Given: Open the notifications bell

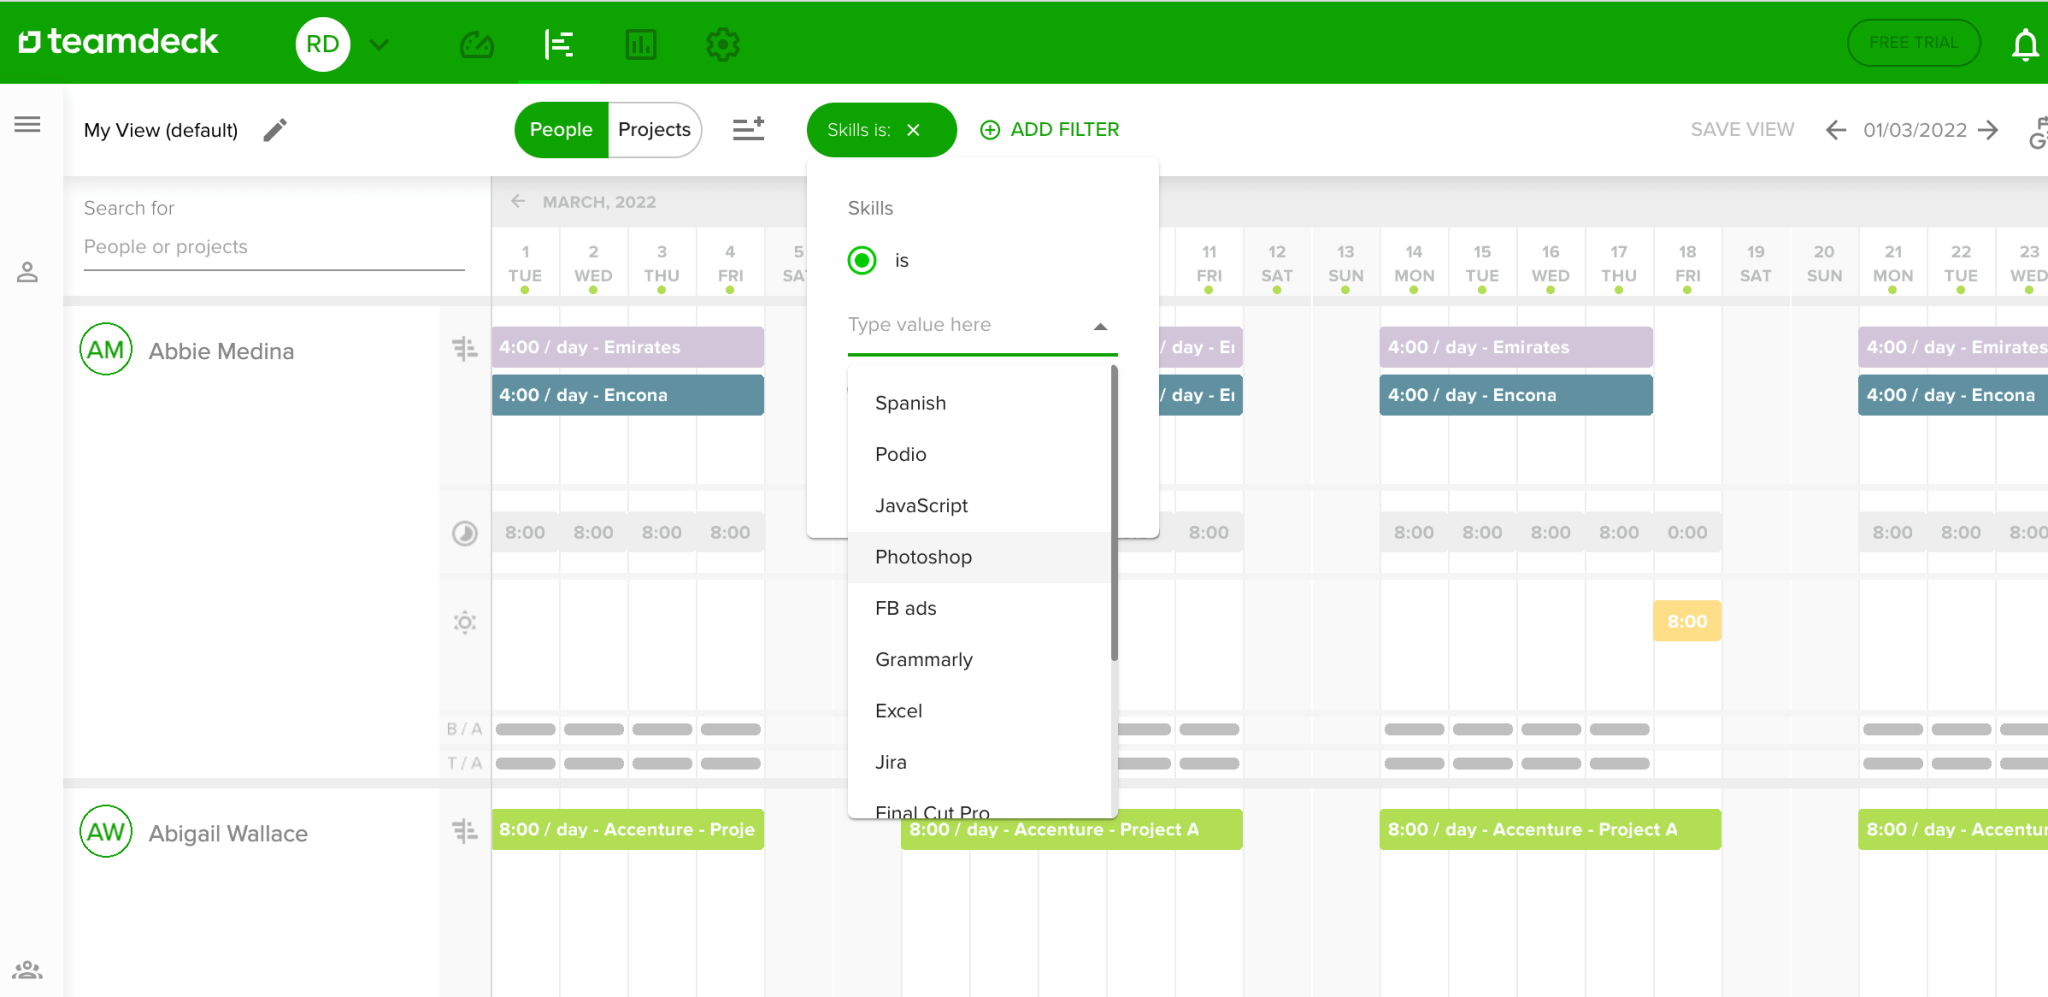Looking at the screenshot, I should click(2025, 44).
